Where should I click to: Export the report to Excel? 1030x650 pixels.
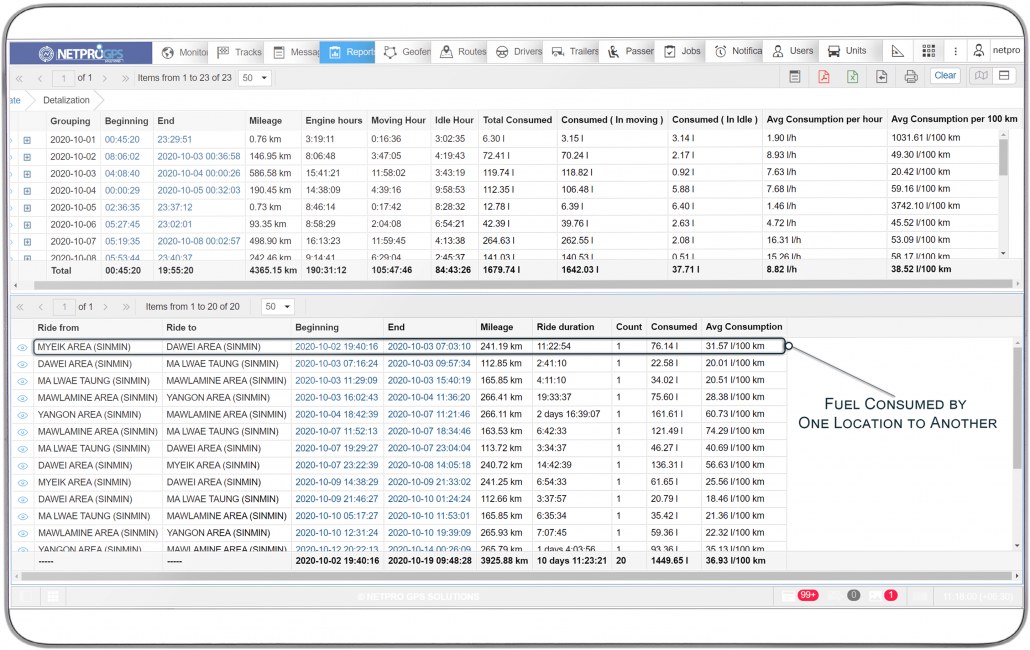[851, 75]
